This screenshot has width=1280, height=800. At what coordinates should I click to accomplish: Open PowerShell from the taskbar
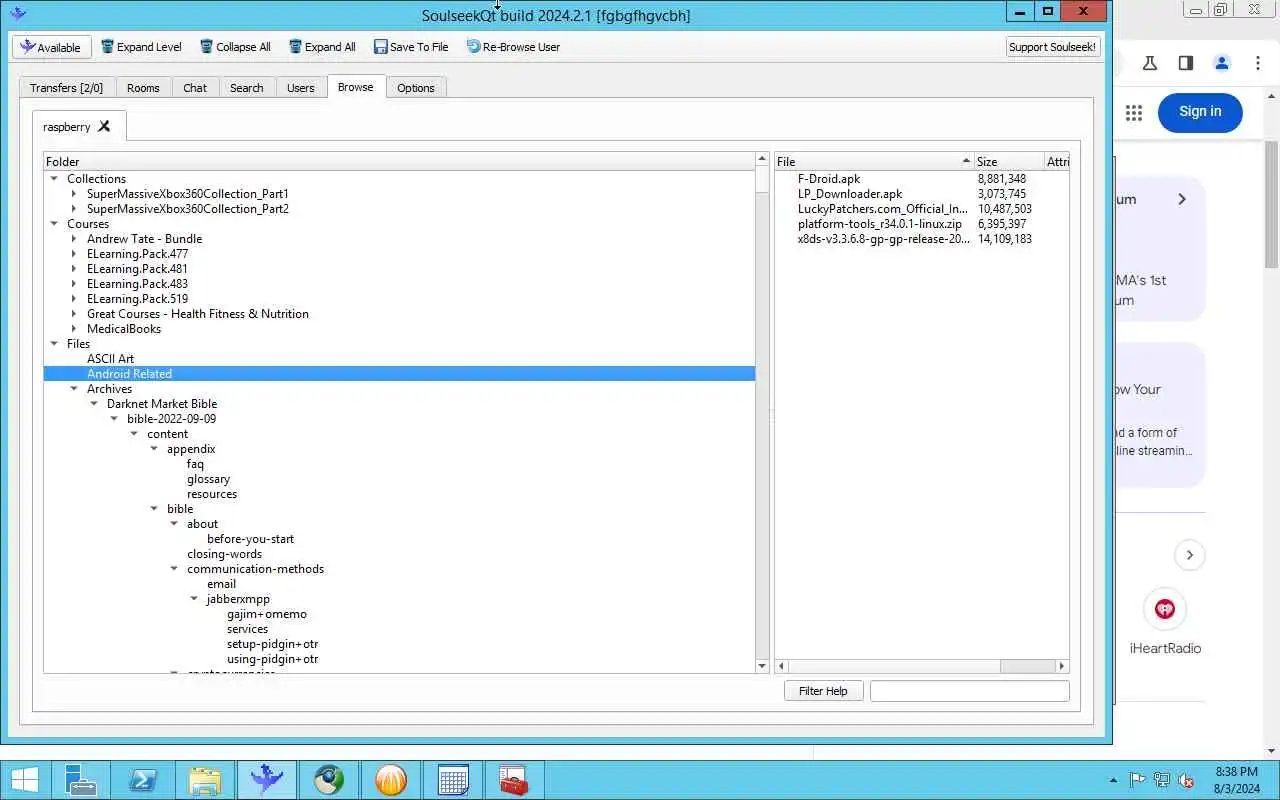[142, 780]
